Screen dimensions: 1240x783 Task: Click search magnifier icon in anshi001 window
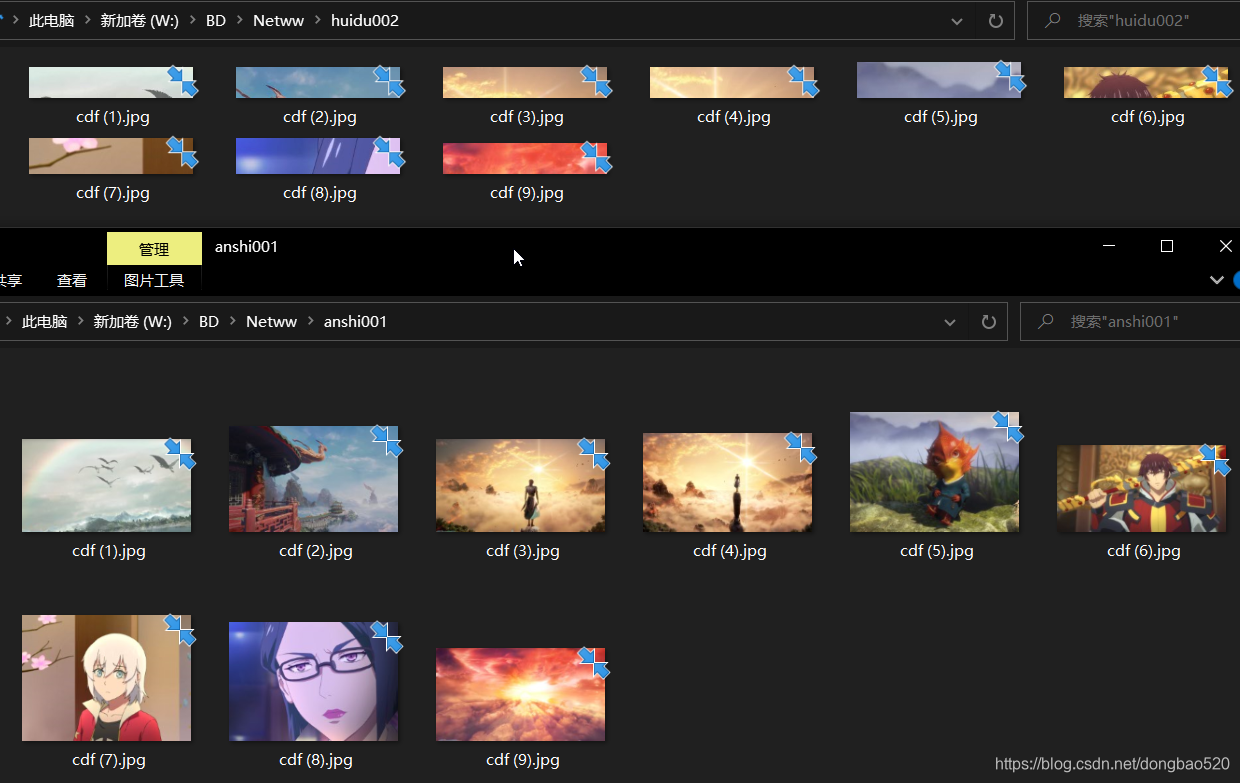coord(1045,321)
